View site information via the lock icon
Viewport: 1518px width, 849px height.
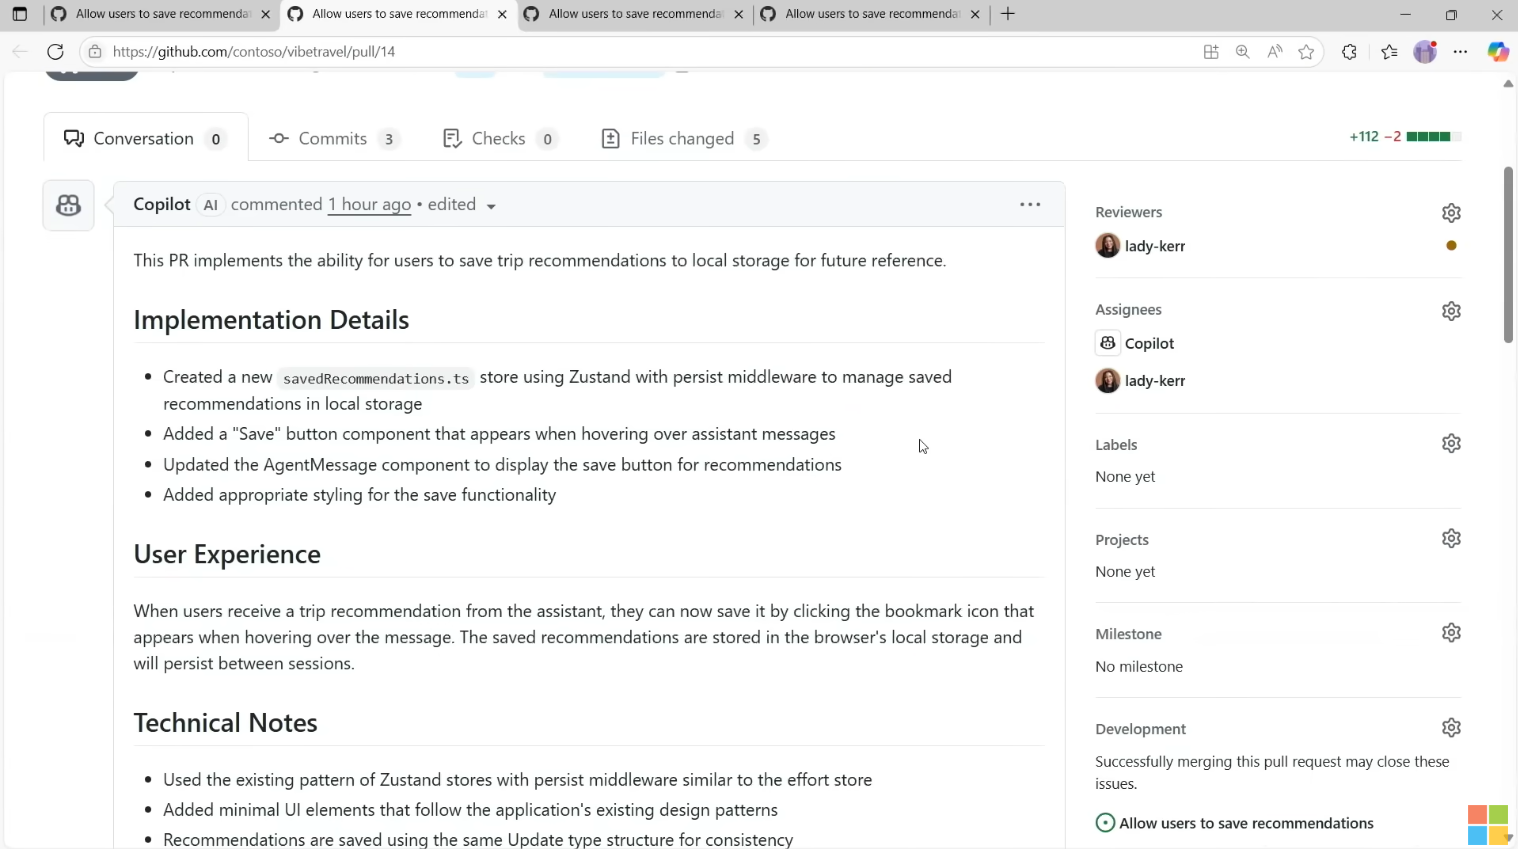tap(95, 52)
